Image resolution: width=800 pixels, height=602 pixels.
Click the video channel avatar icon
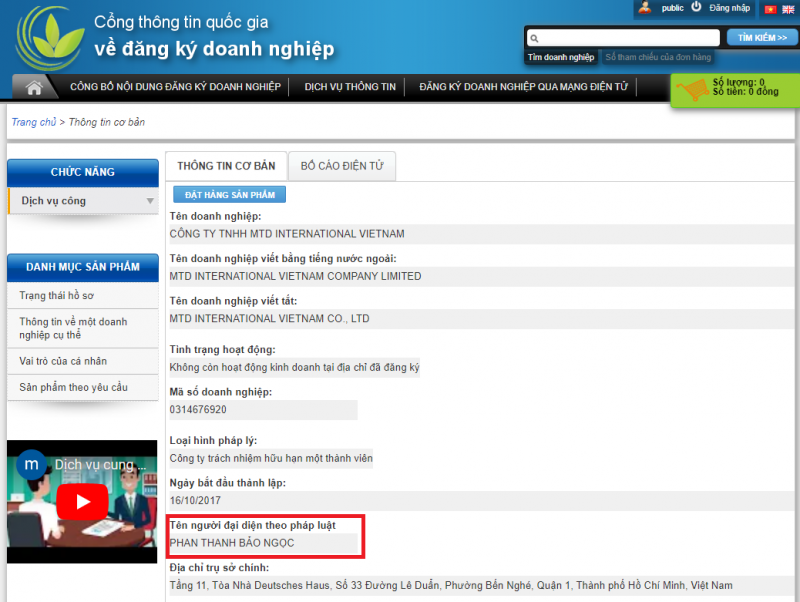click(x=32, y=465)
